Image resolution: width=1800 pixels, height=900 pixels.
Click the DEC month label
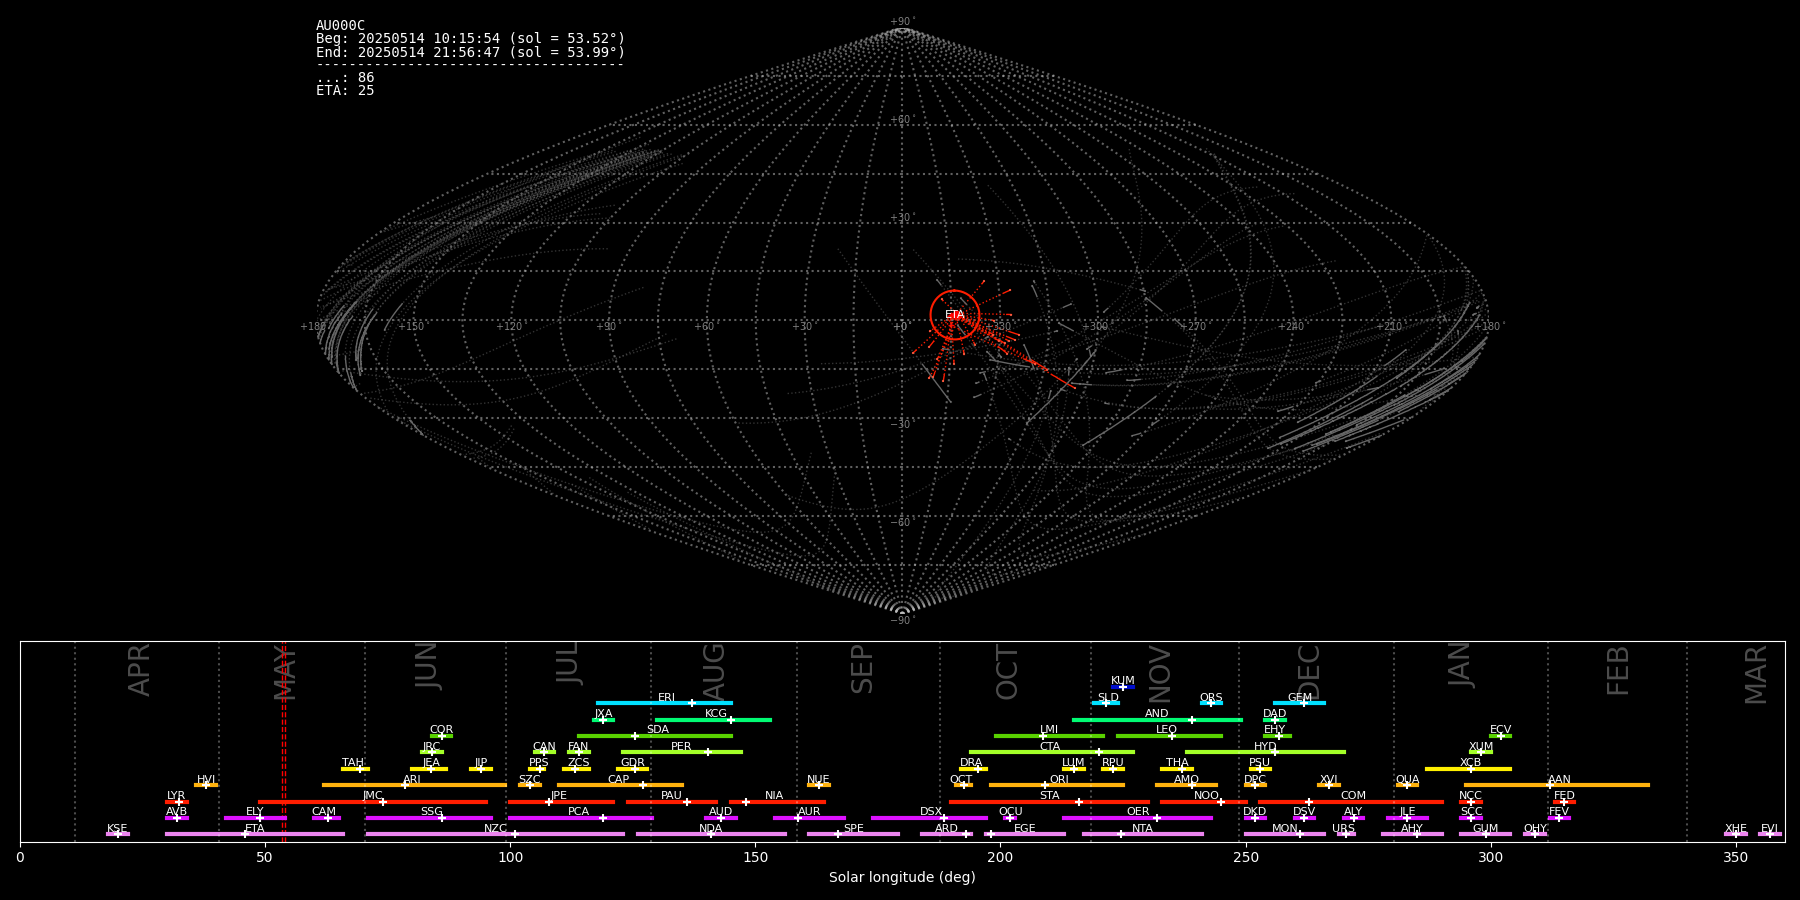pos(1310,672)
